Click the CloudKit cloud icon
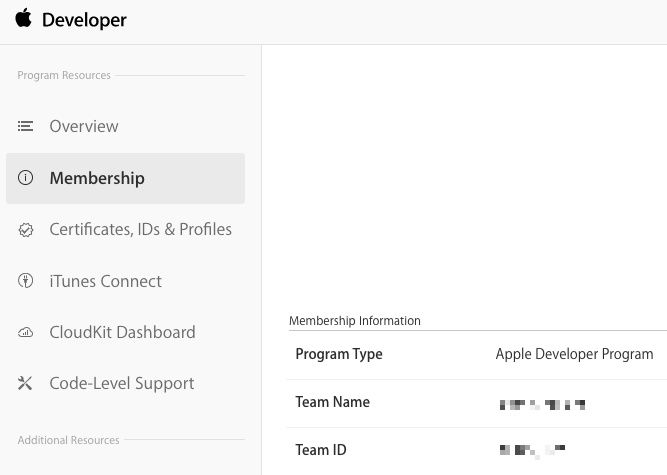Viewport: 667px width, 475px height. click(25, 332)
